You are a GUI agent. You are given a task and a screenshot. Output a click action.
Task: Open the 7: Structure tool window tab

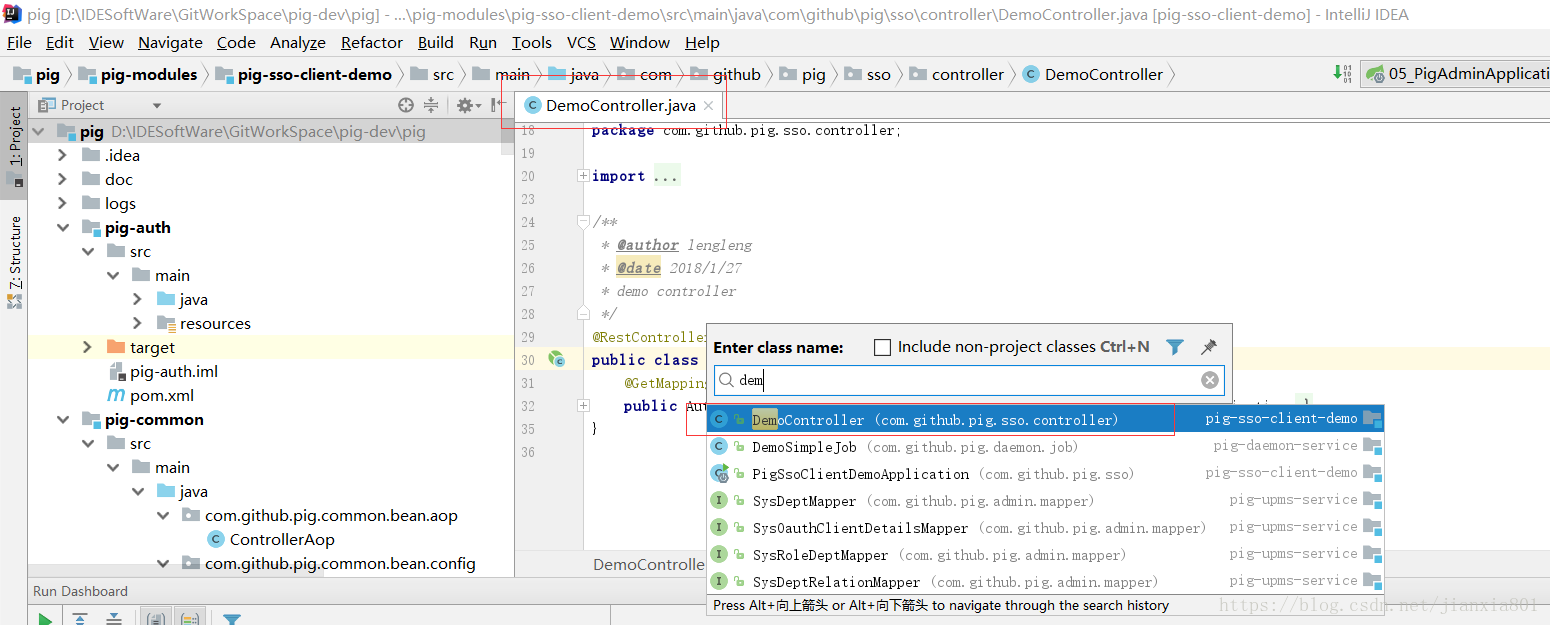point(14,262)
